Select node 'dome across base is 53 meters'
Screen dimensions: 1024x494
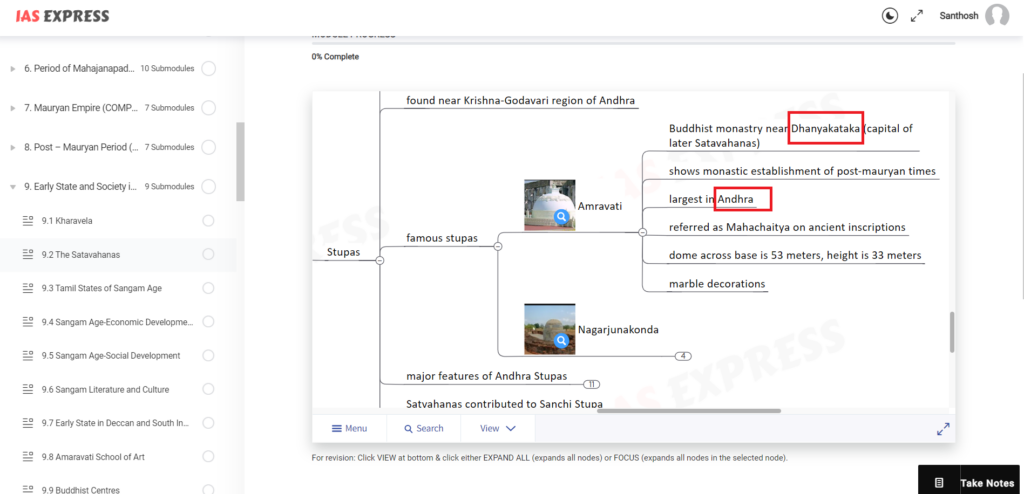[x=795, y=255]
